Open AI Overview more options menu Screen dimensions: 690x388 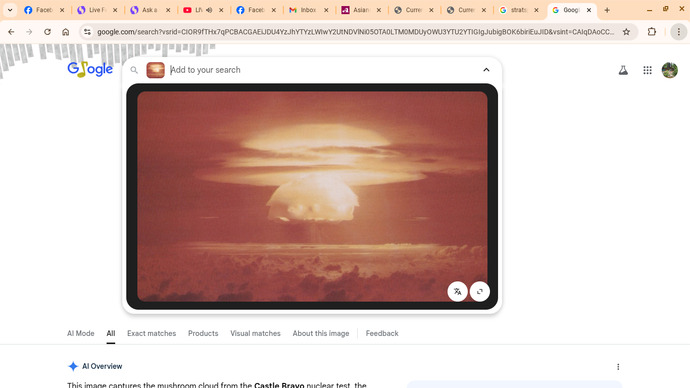[618, 366]
